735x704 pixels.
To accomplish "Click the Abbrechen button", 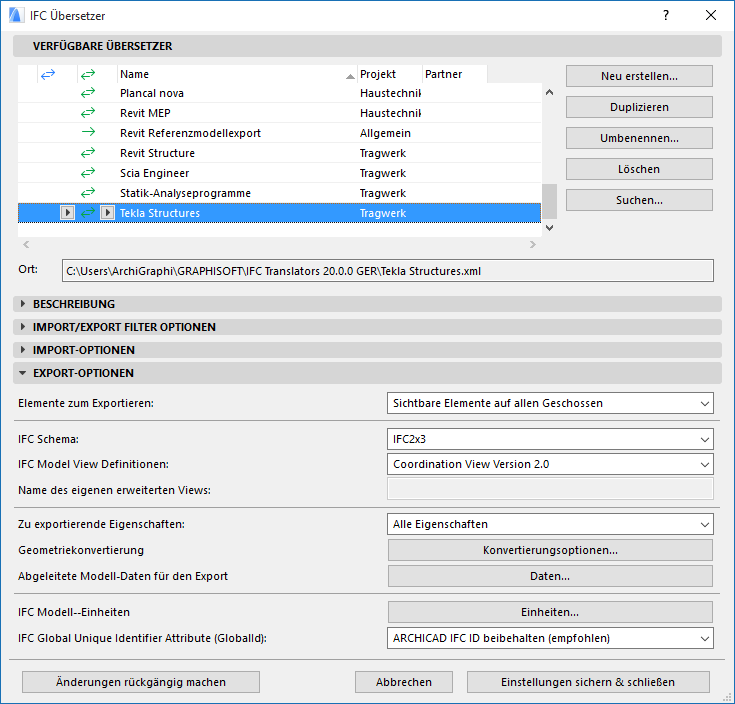I will pyautogui.click(x=404, y=682).
